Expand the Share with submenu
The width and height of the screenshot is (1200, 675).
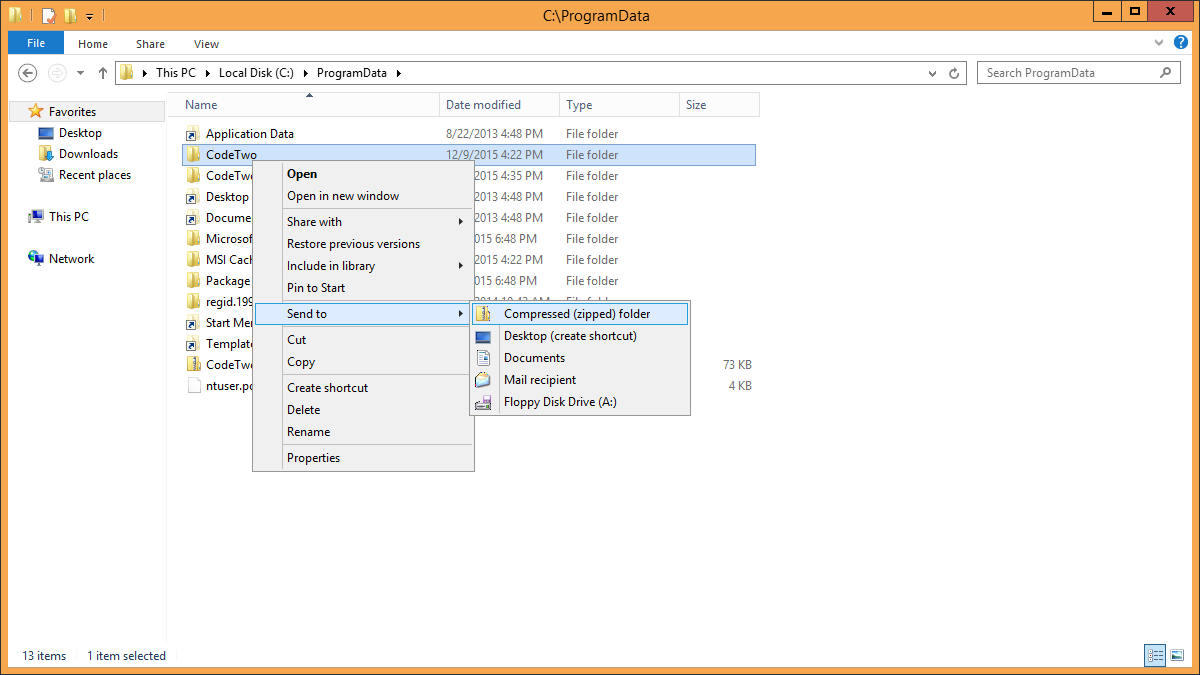pos(313,221)
